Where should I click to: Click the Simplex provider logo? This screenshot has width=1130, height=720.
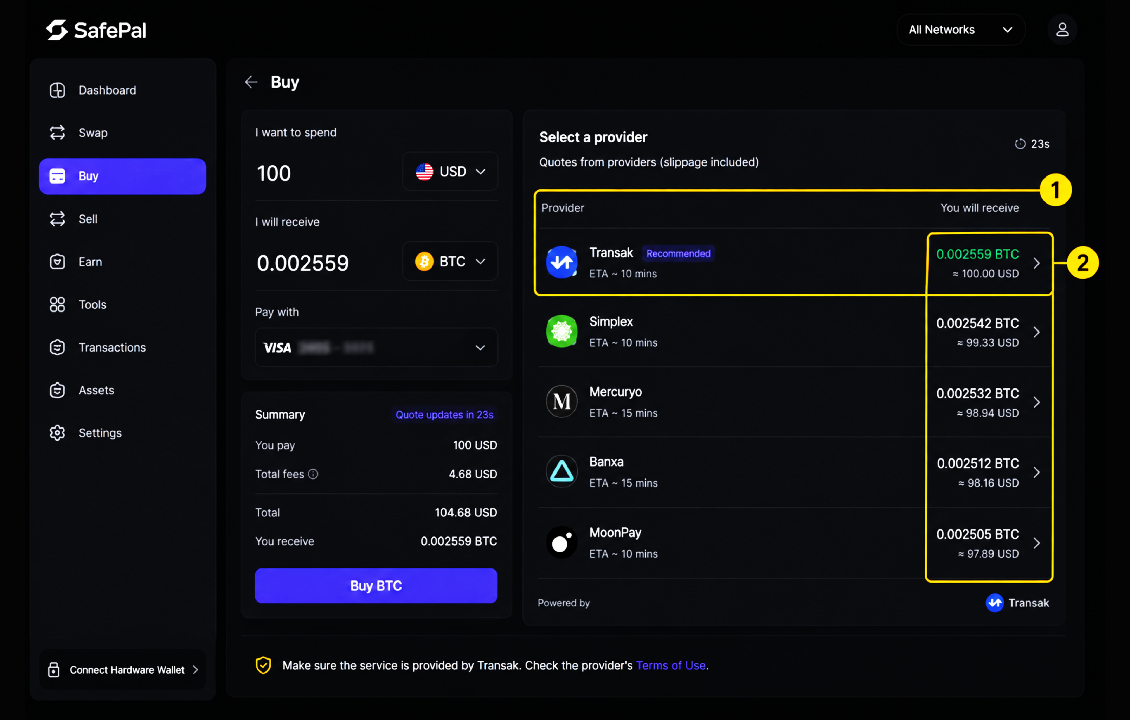[x=561, y=332]
